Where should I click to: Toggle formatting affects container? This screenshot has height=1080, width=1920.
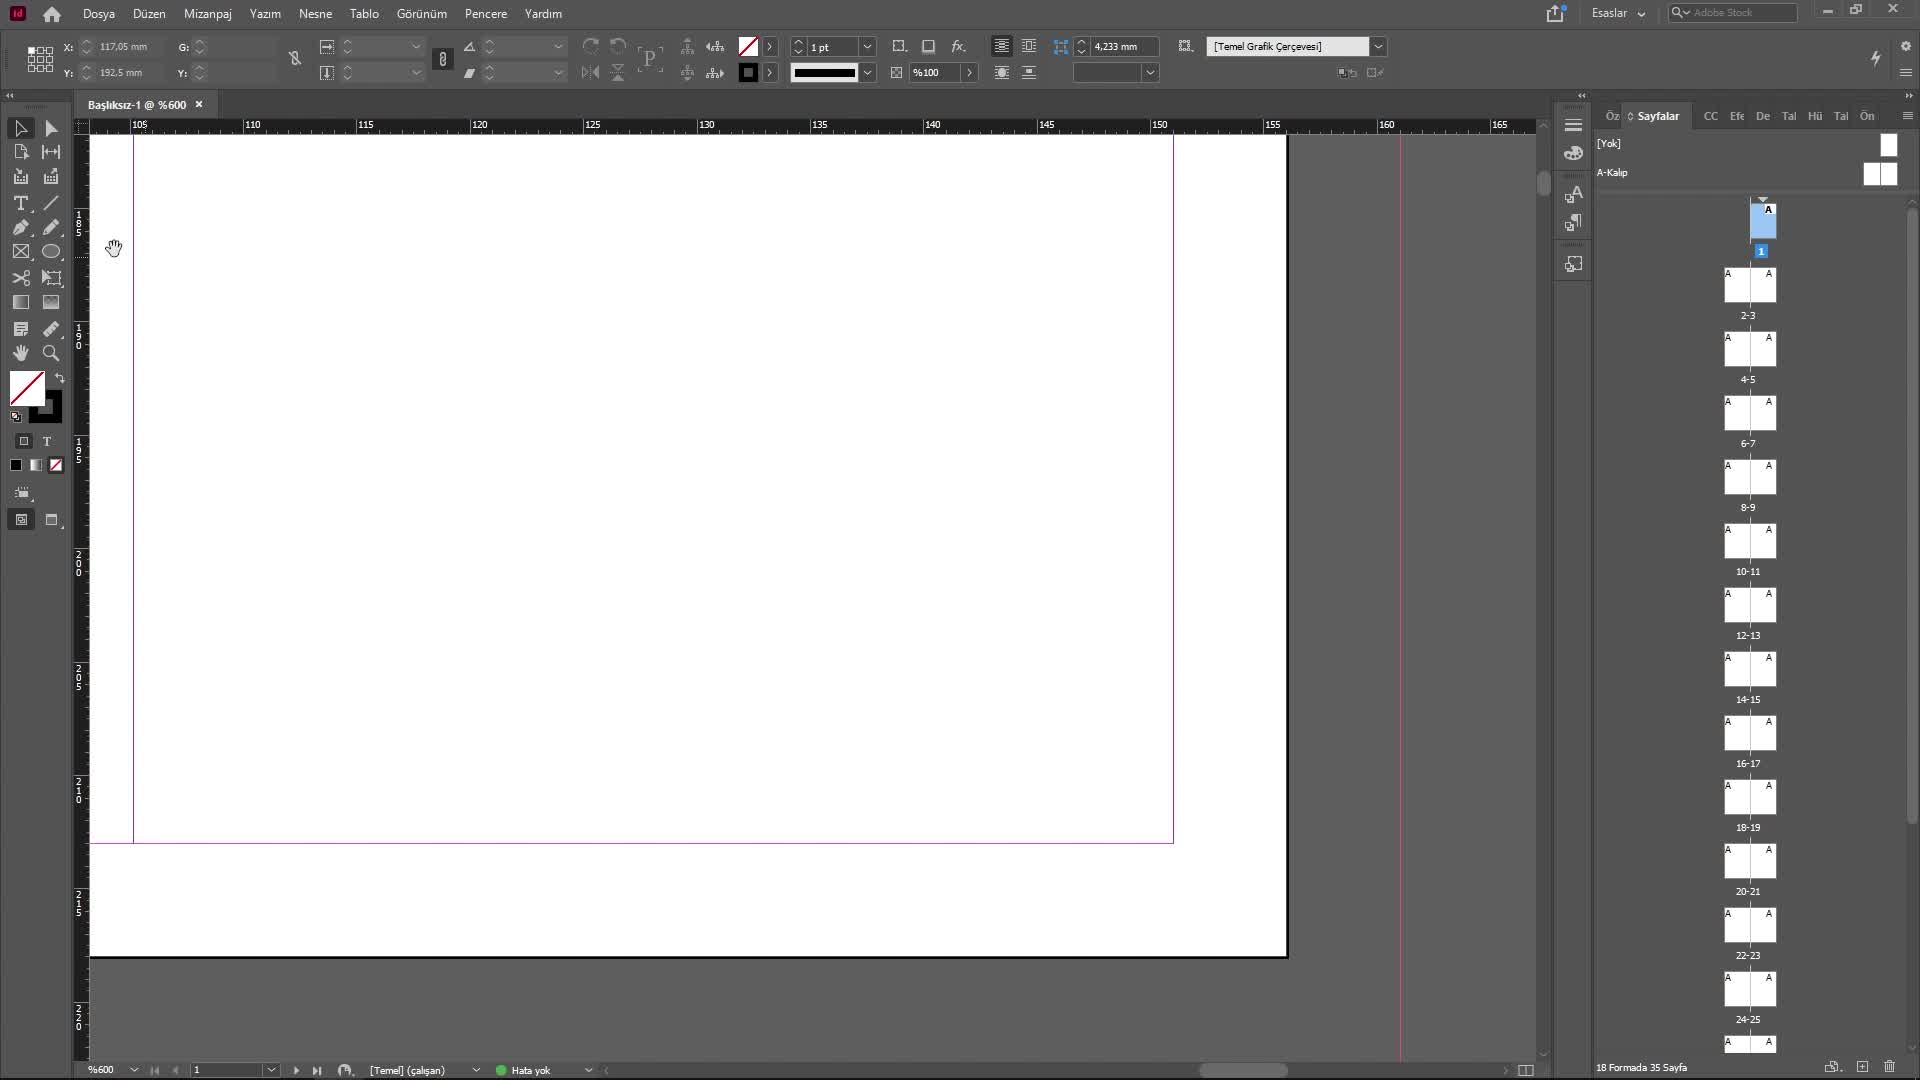24,441
